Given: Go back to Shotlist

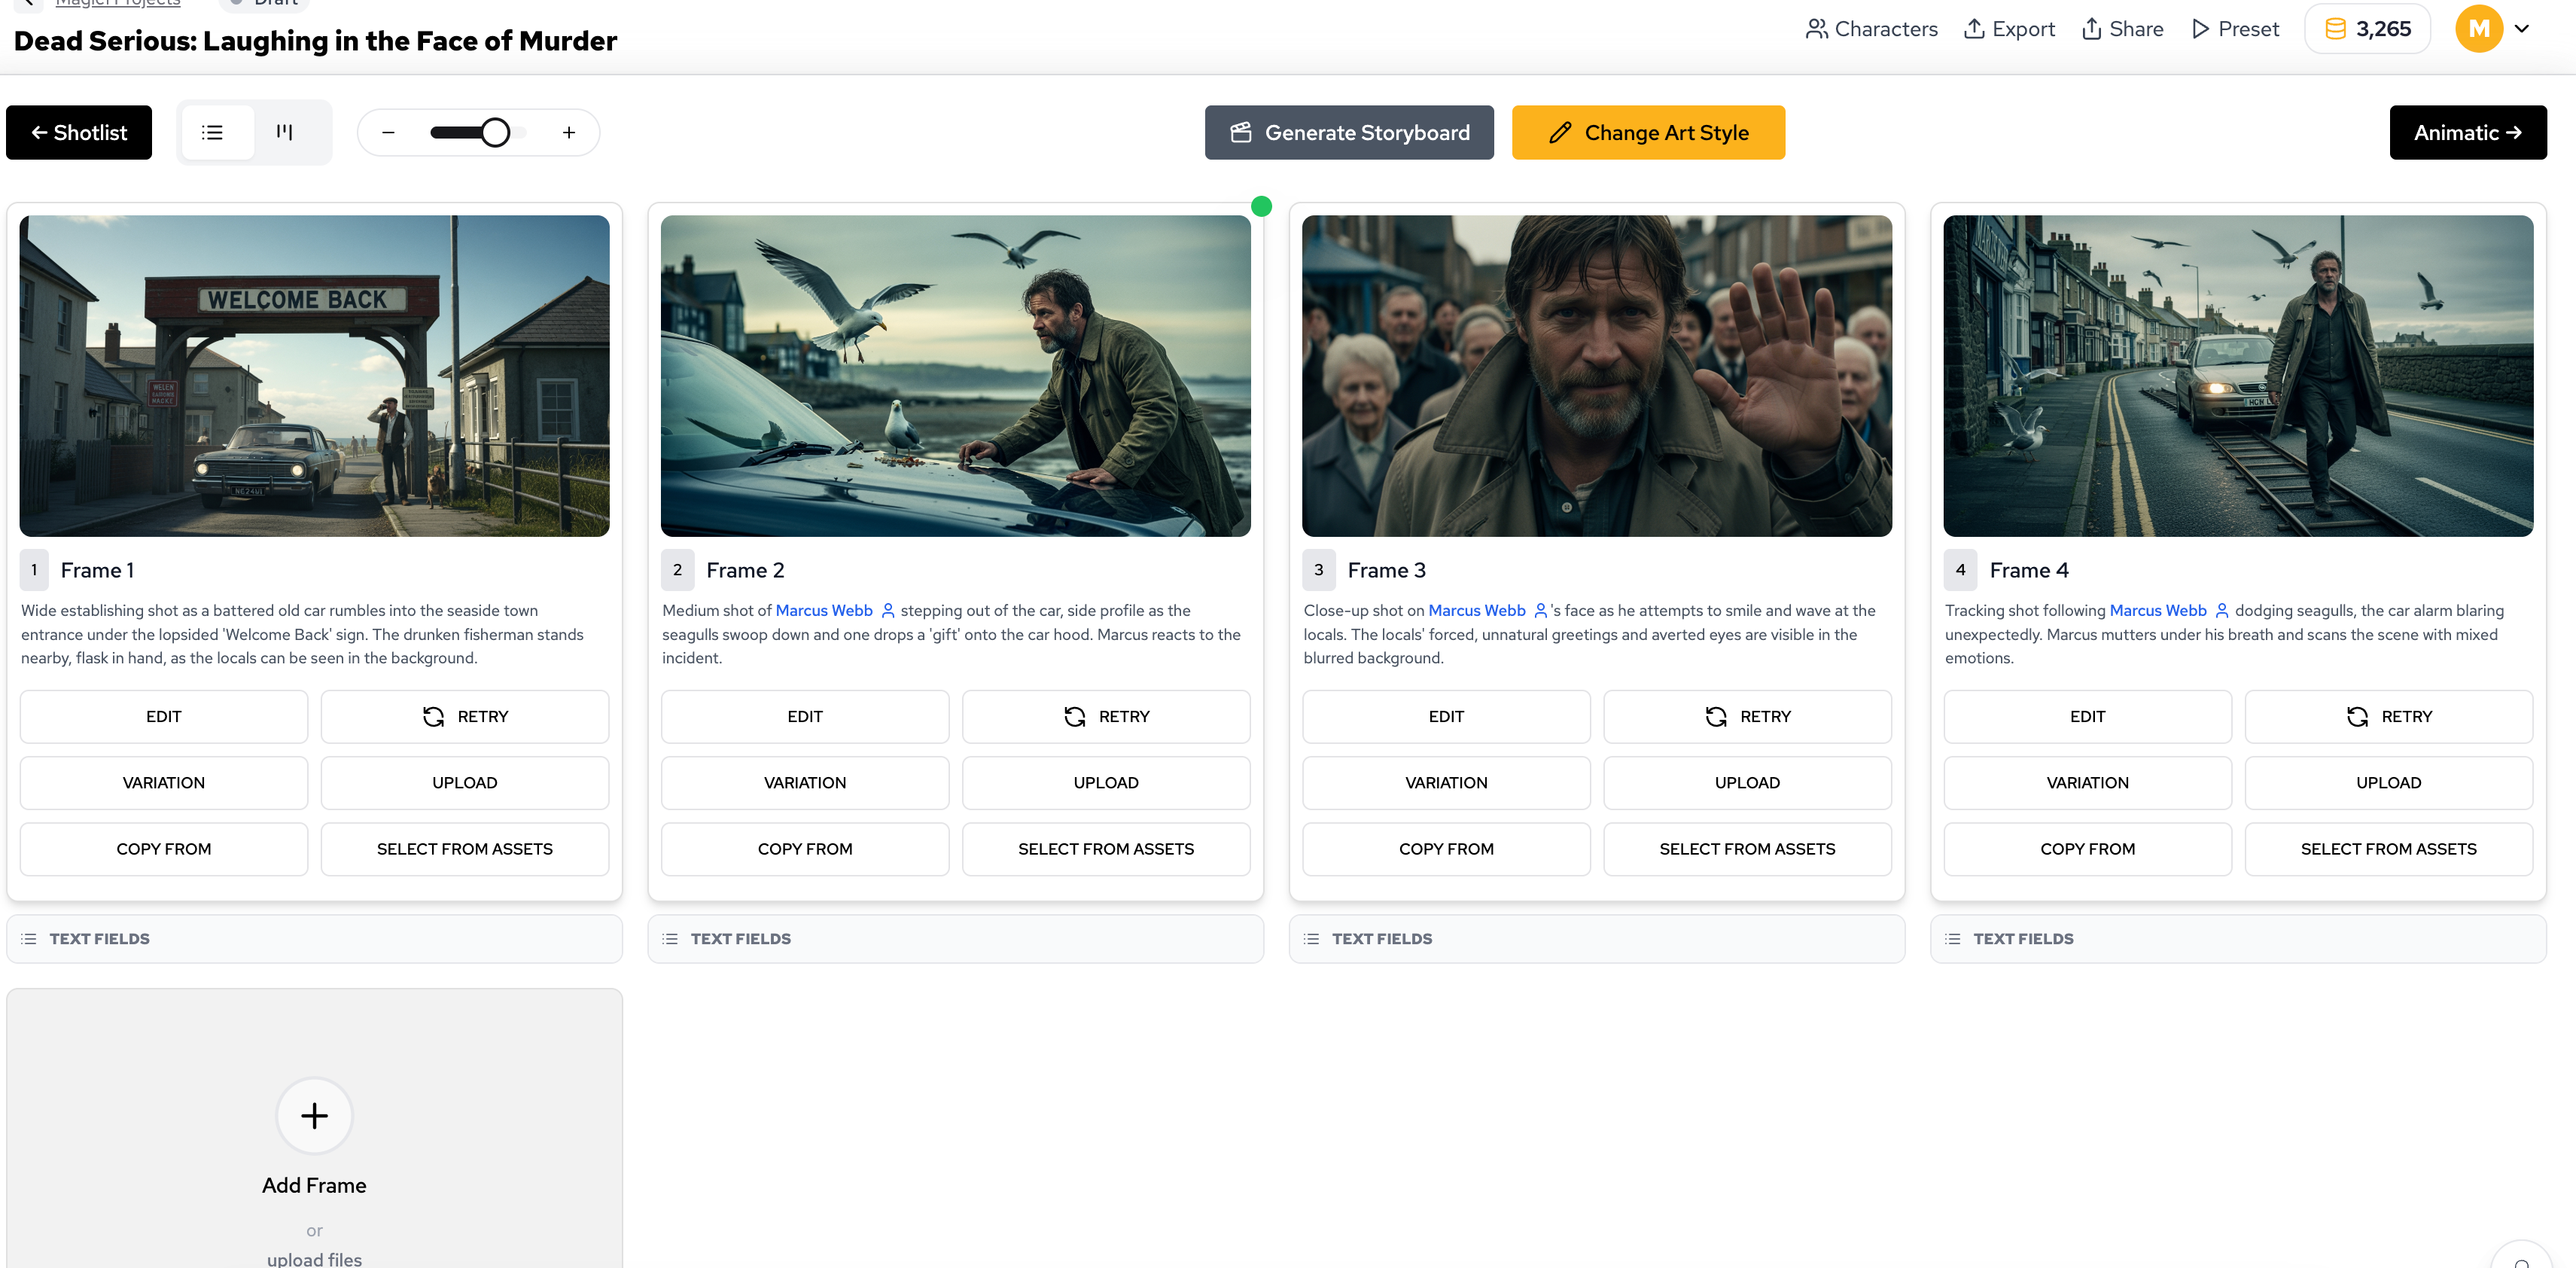Looking at the screenshot, I should point(79,132).
